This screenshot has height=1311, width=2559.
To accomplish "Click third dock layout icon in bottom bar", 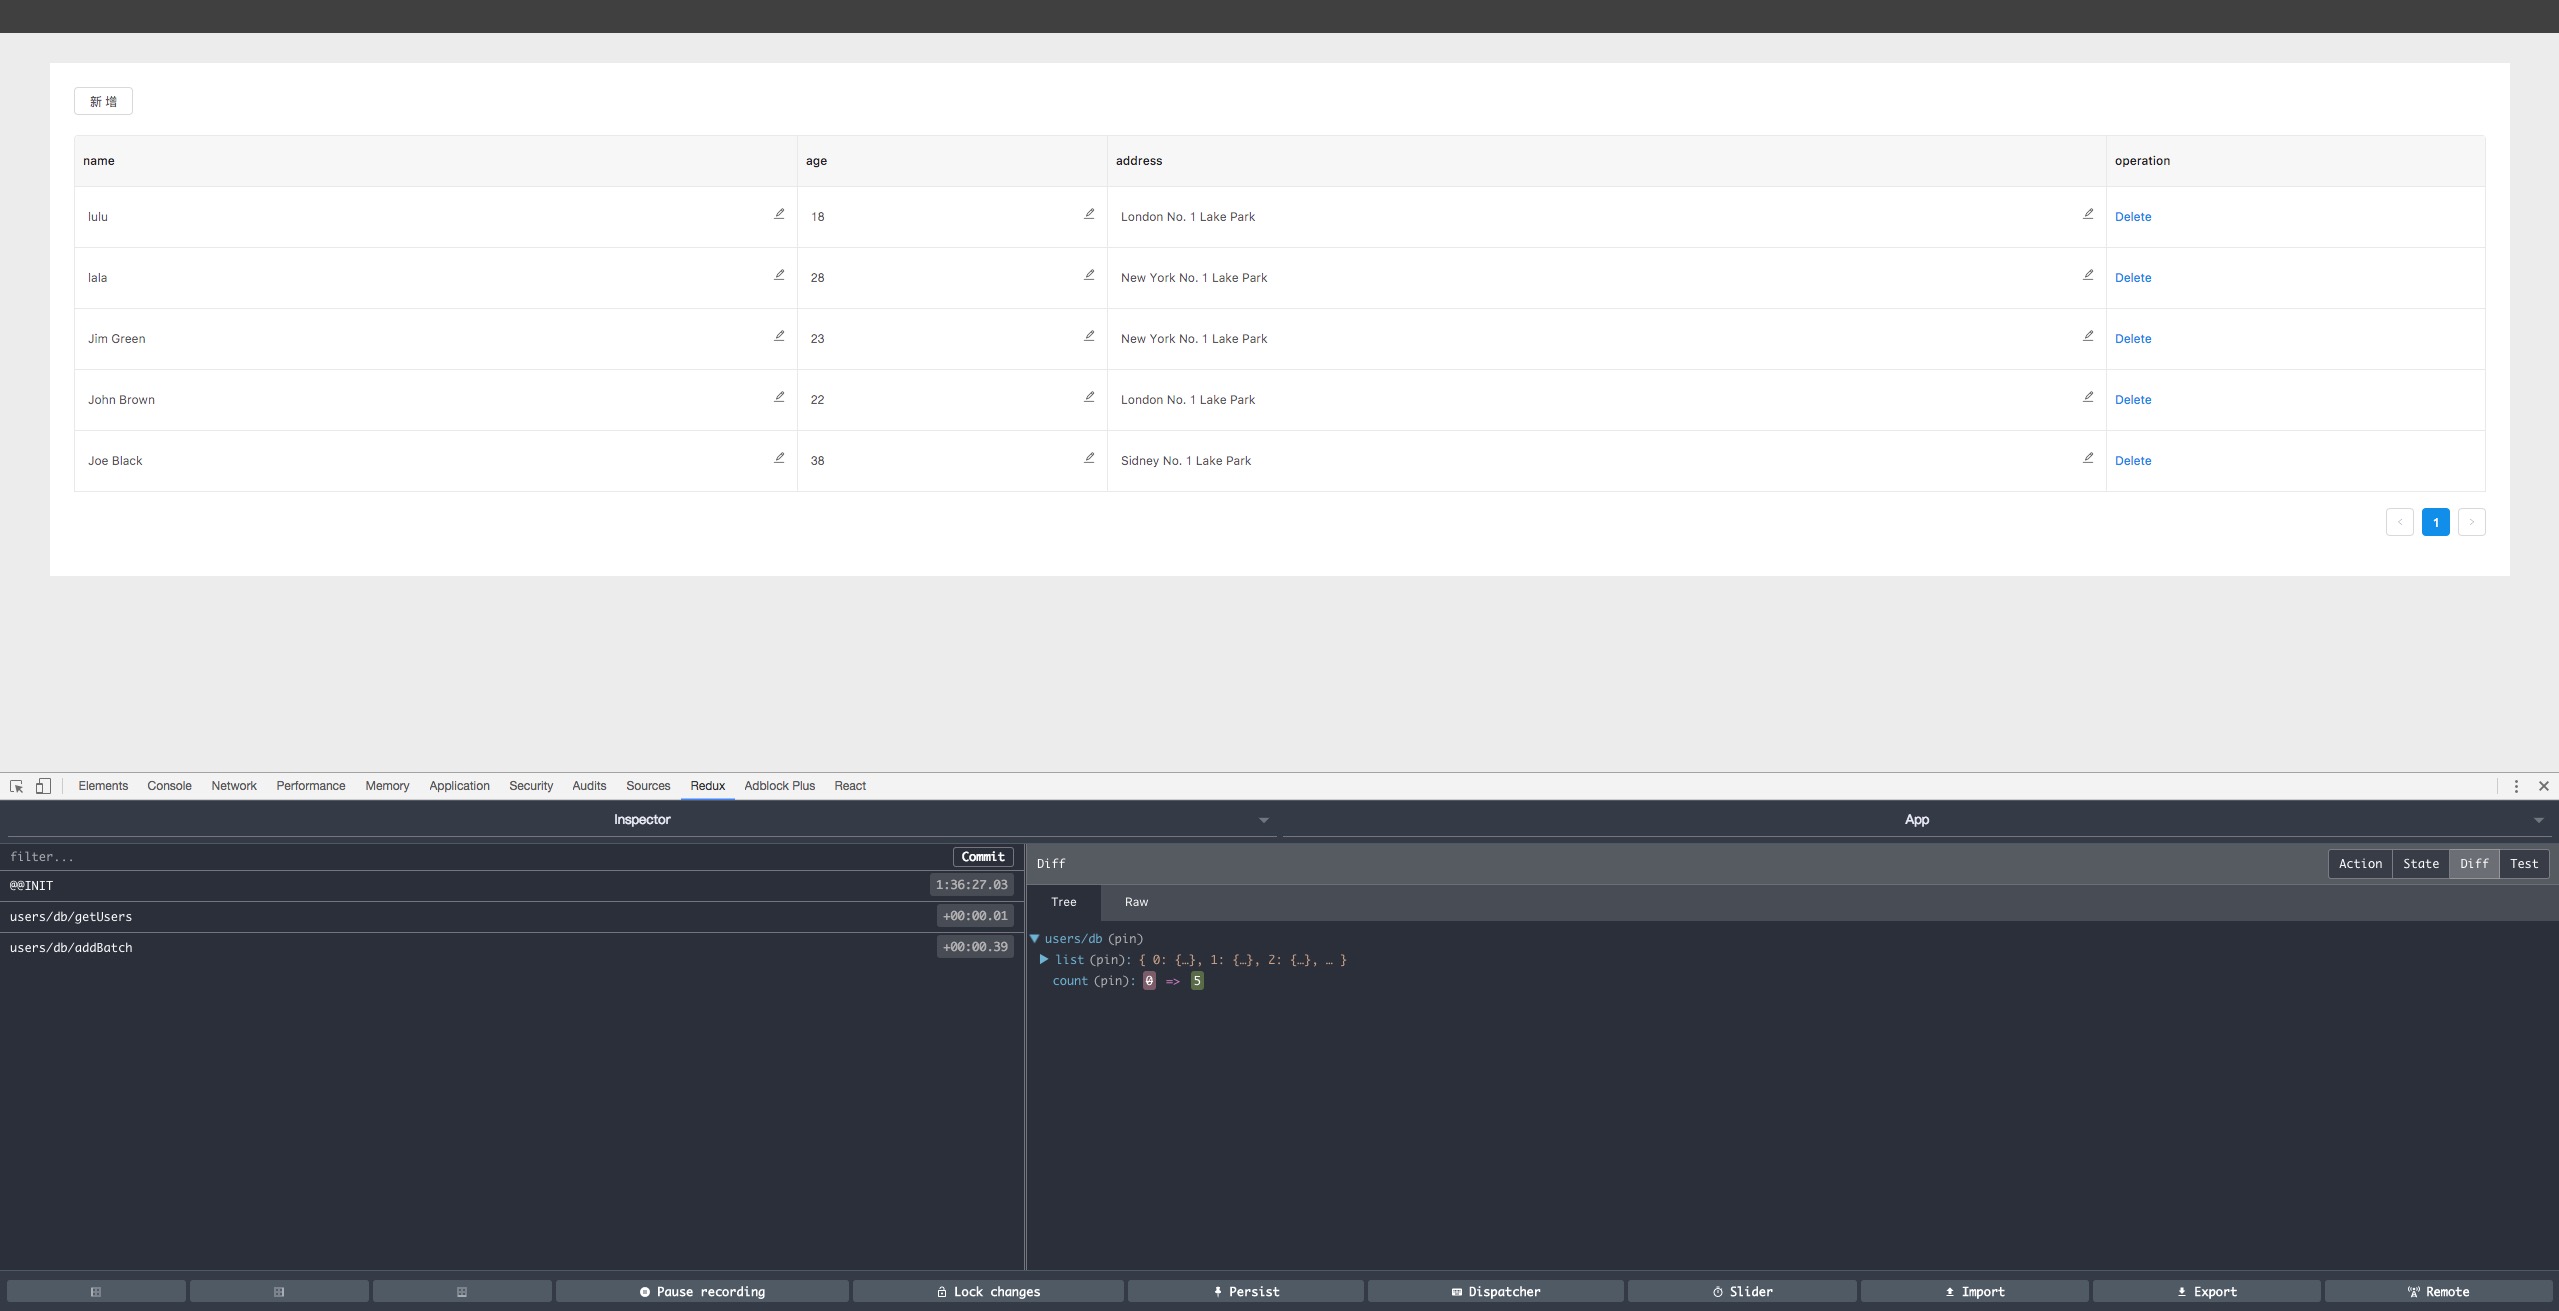I will click(x=462, y=1292).
